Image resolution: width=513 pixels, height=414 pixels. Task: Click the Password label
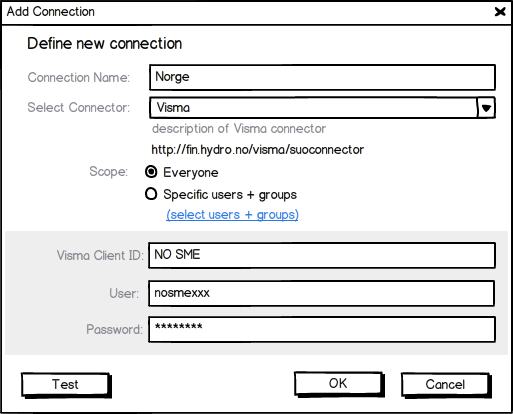(x=114, y=330)
